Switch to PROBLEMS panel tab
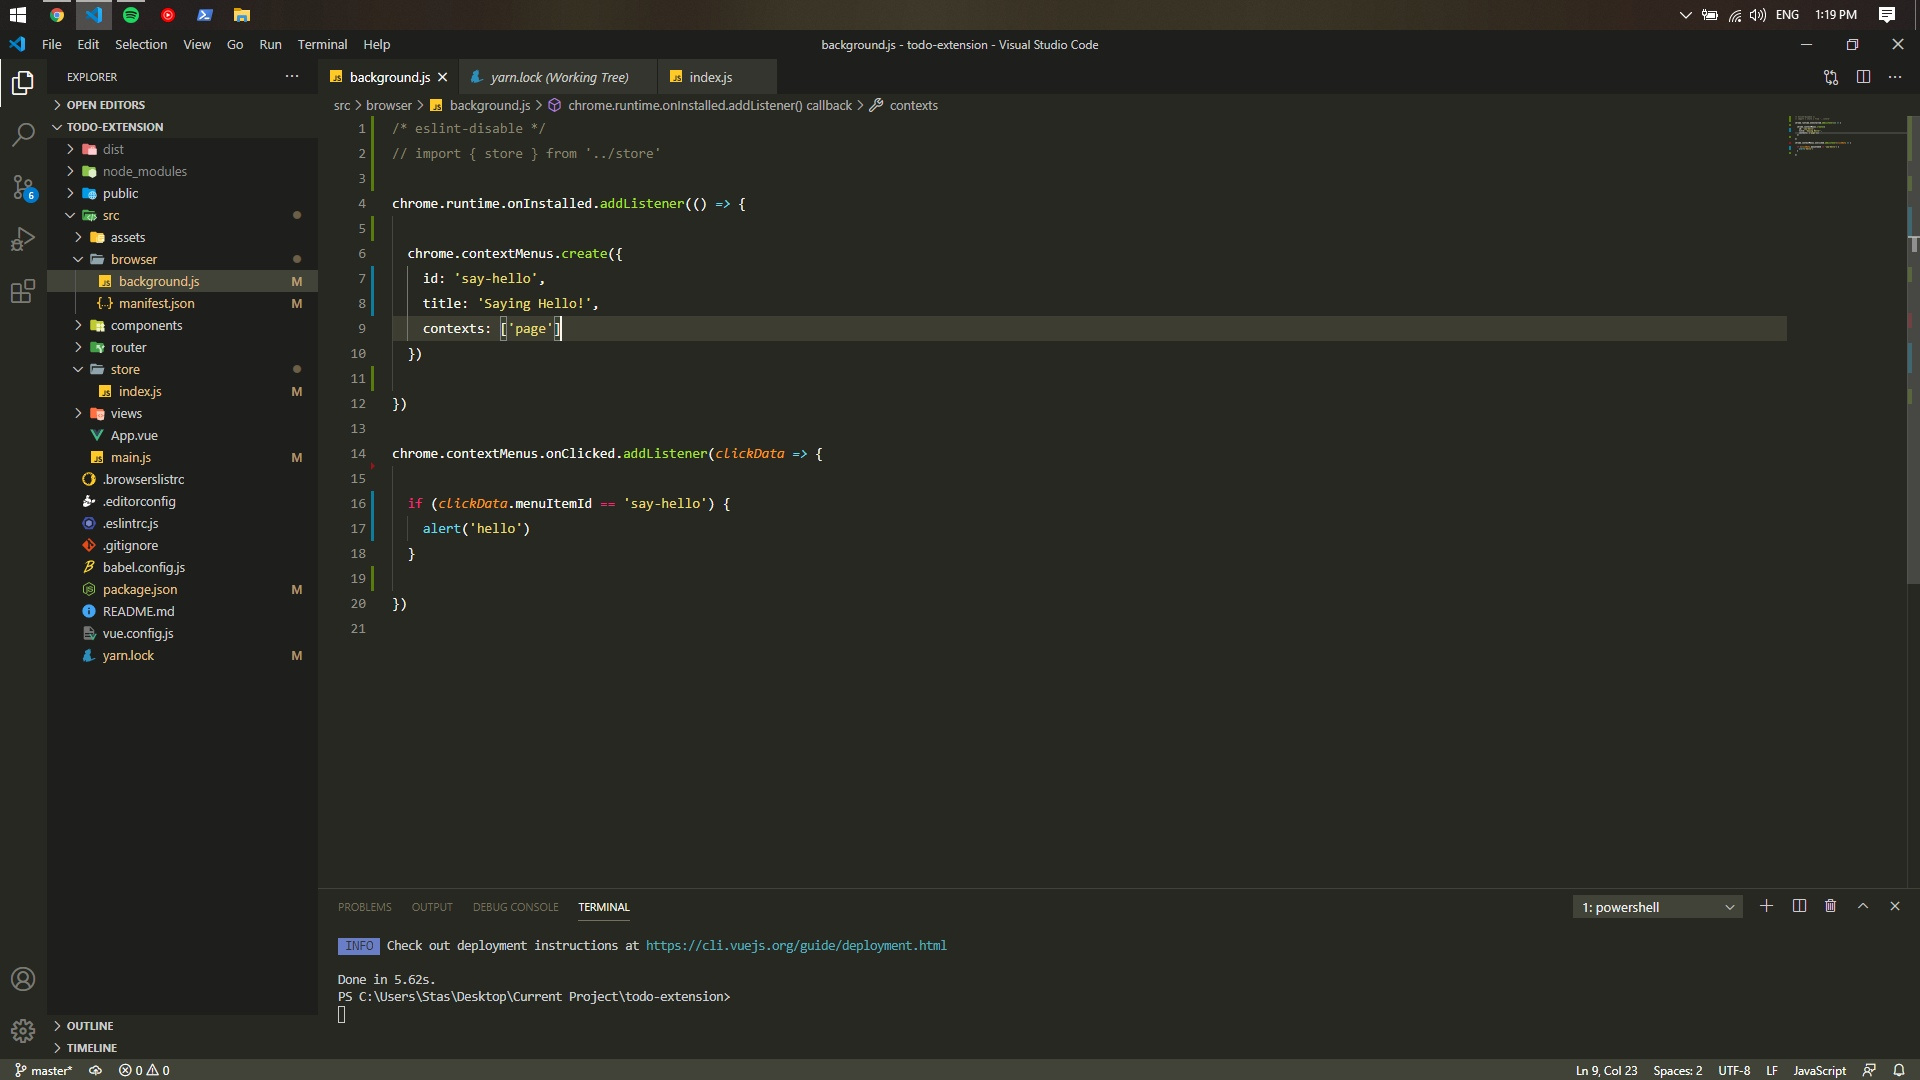1920x1080 pixels. coord(365,907)
